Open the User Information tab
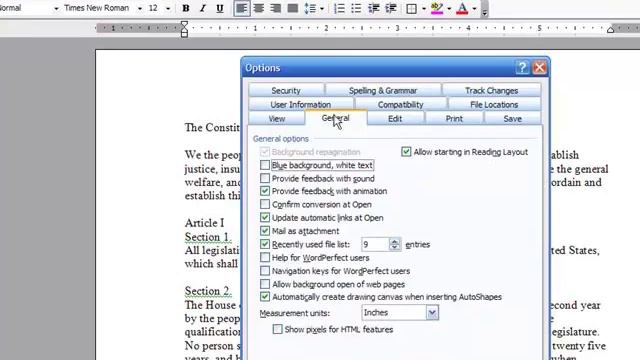 coord(301,104)
